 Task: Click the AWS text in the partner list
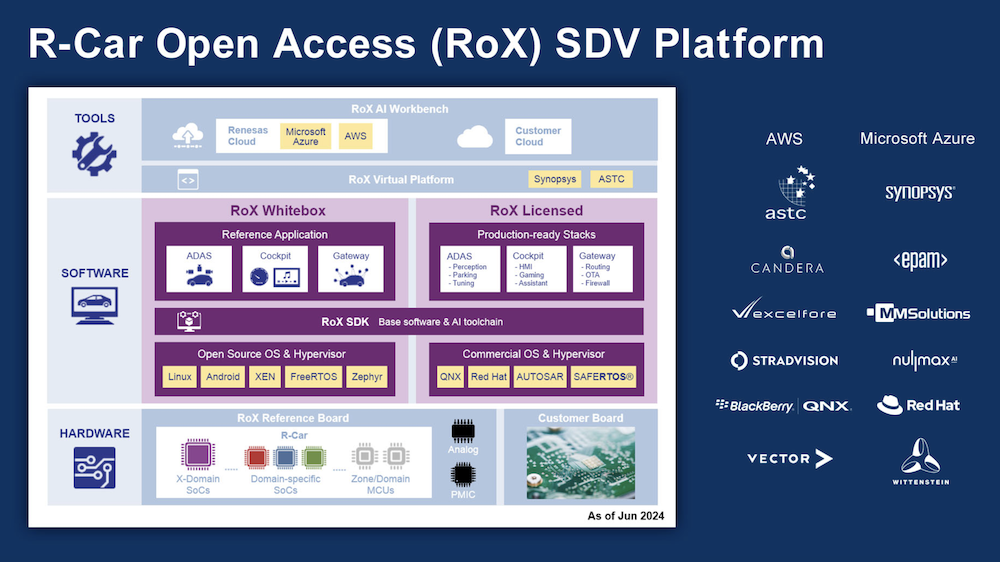784,139
